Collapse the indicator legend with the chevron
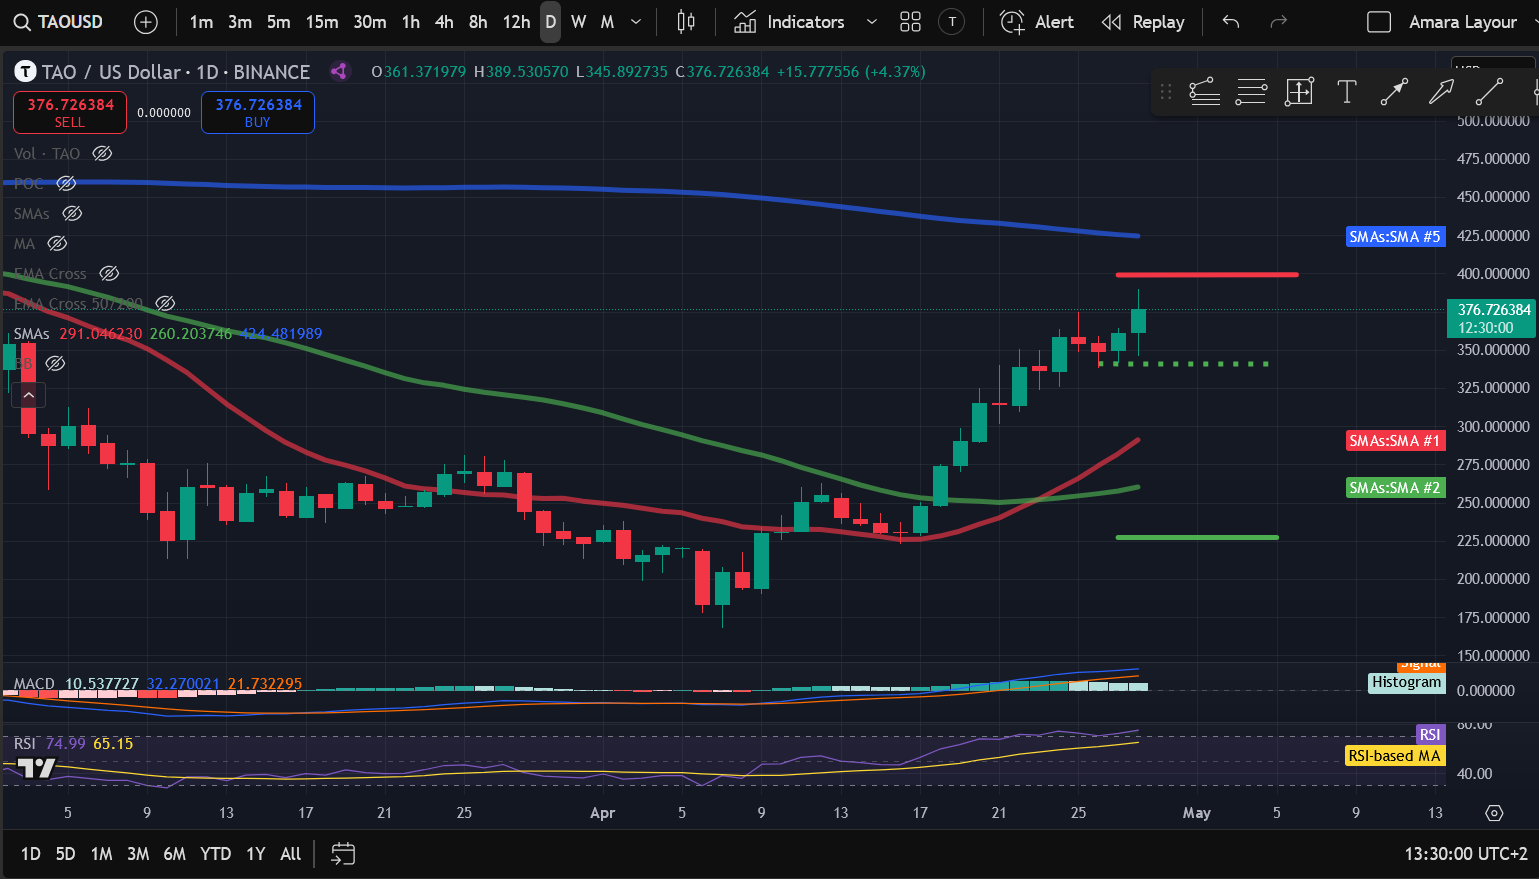 click(x=28, y=396)
